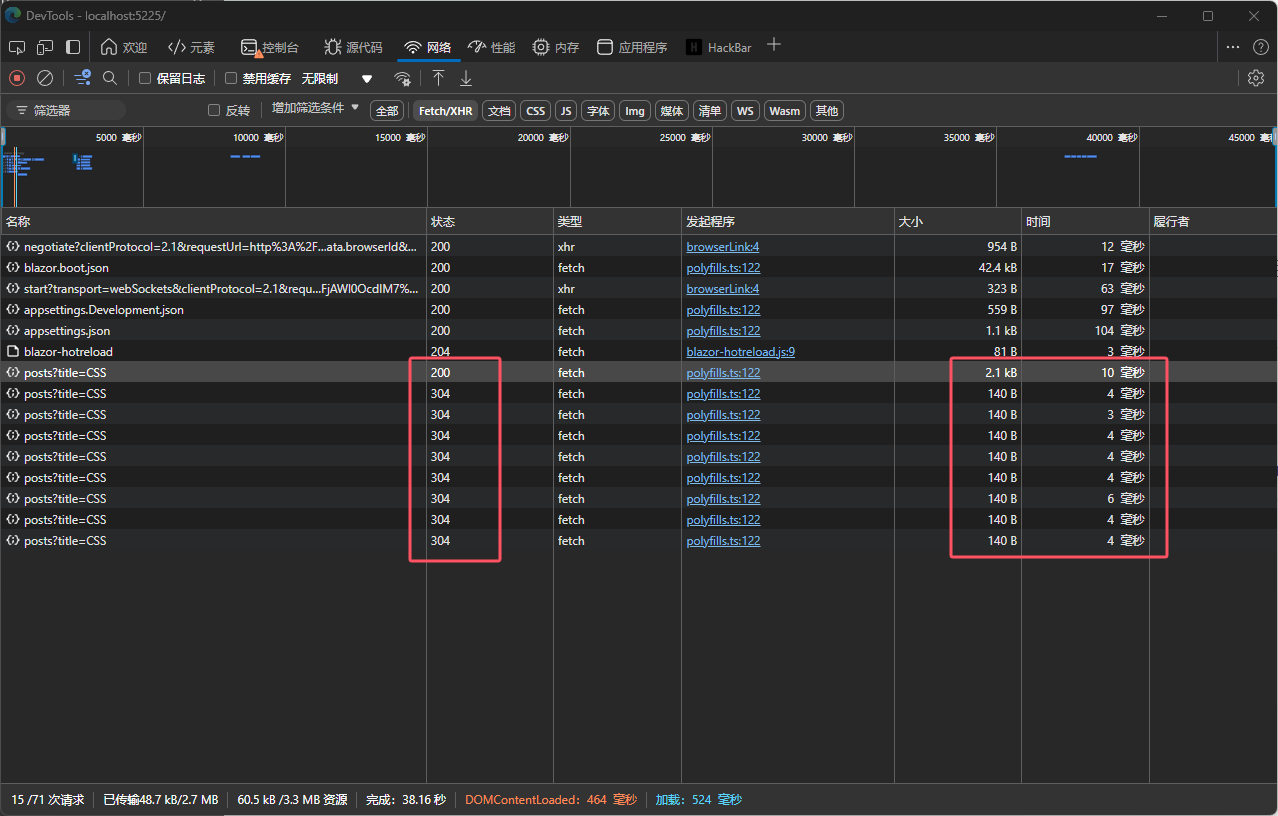Viewport: 1278px width, 816px height.
Task: Check the 禁用缓存 checkbox
Action: click(231, 78)
